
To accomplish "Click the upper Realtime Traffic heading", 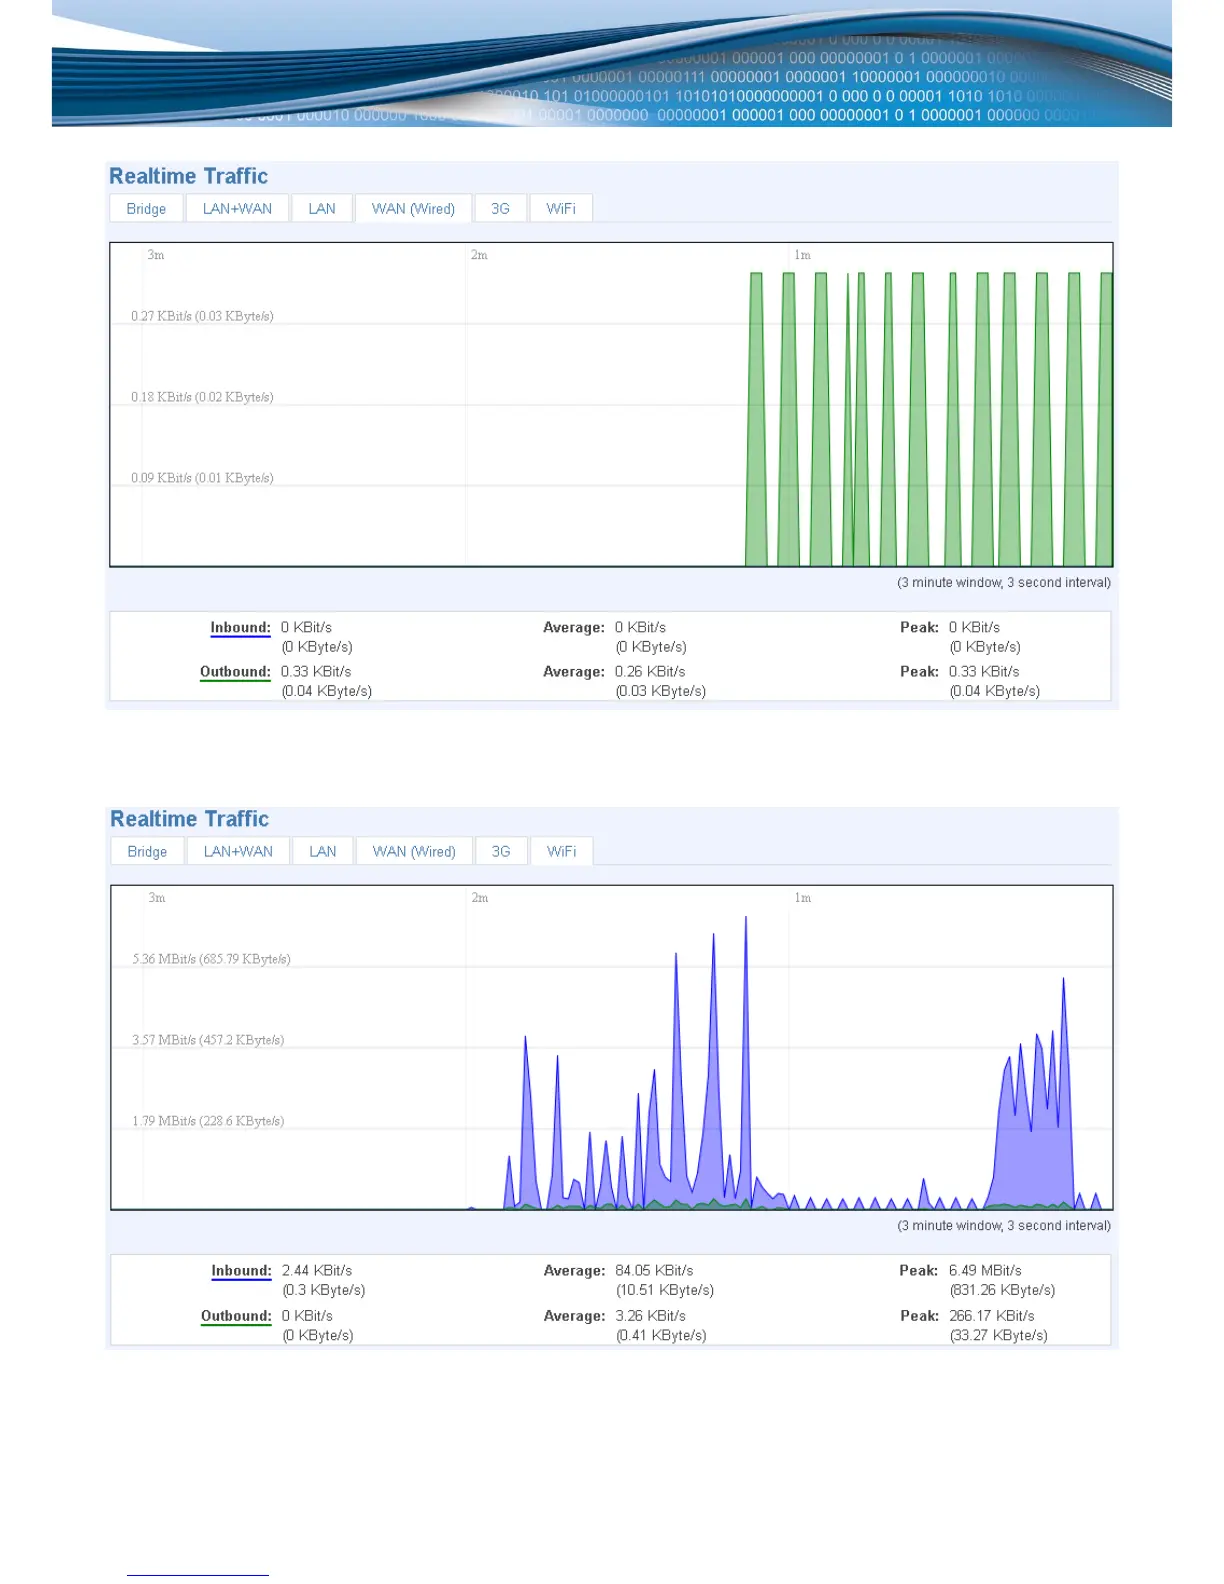I will click(189, 176).
